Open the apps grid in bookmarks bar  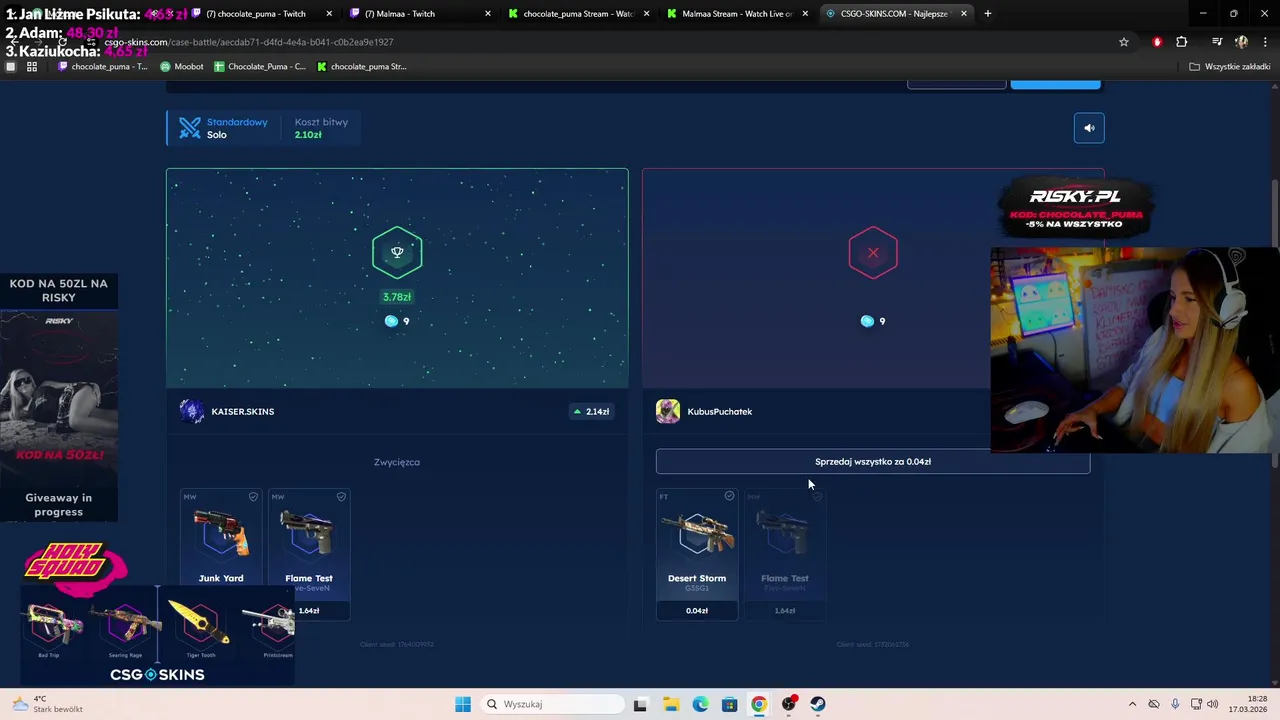(32, 67)
